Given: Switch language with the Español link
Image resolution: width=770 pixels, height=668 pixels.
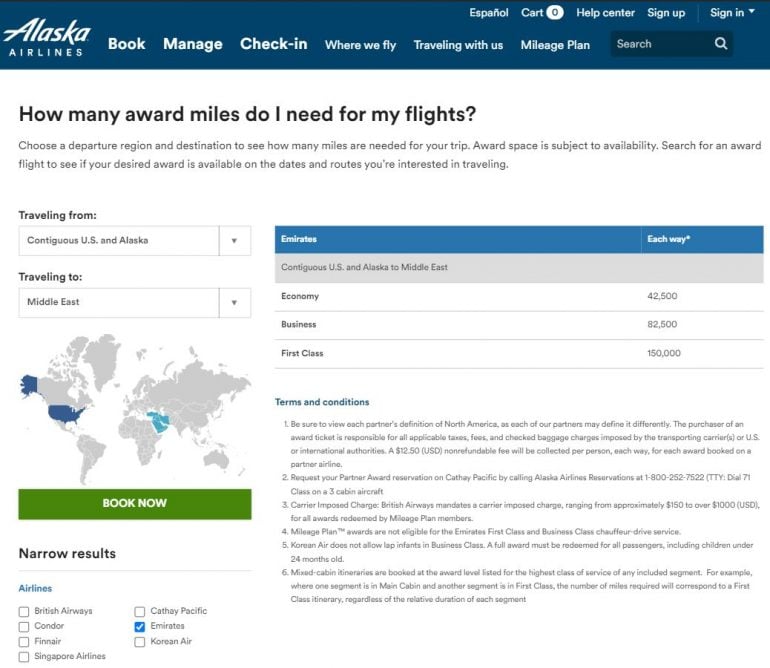Looking at the screenshot, I should (x=489, y=13).
